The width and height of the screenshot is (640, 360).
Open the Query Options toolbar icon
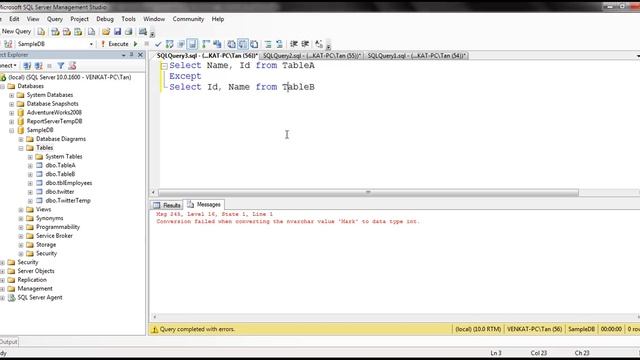pos(181,44)
